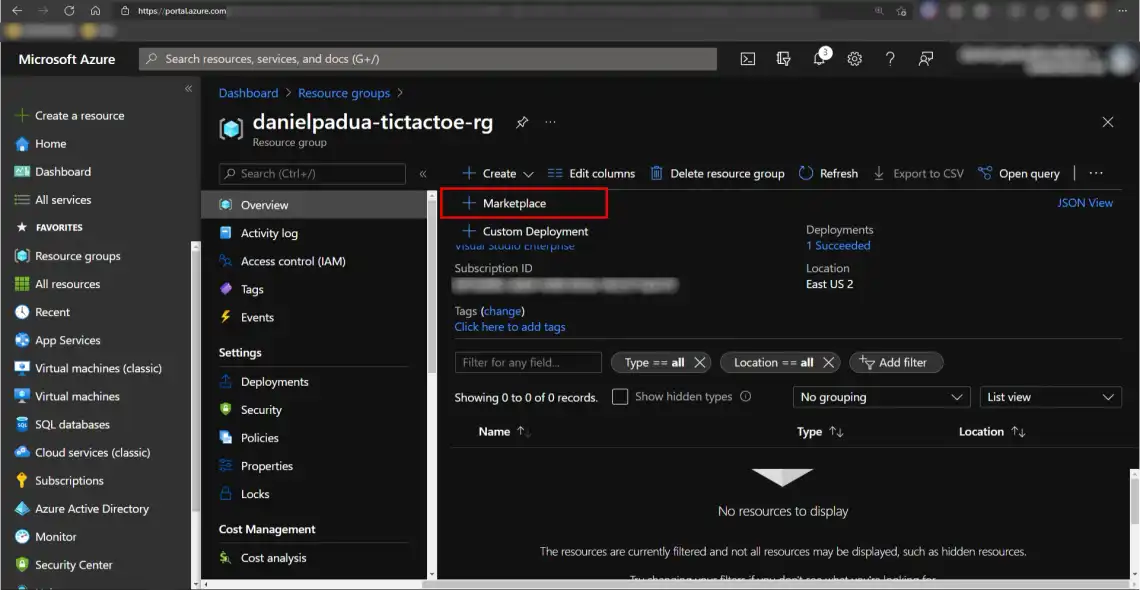Expand the No grouping dropdown
This screenshot has height=590, width=1140.
(881, 397)
